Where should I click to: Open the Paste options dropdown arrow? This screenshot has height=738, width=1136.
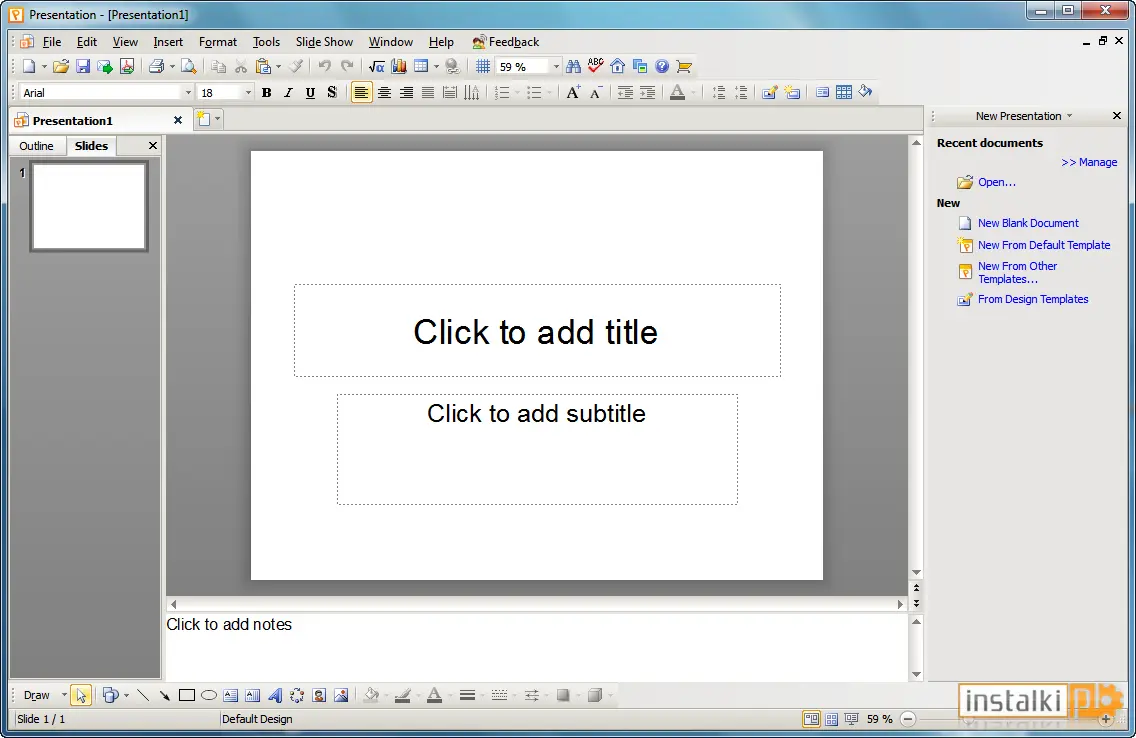coord(278,67)
